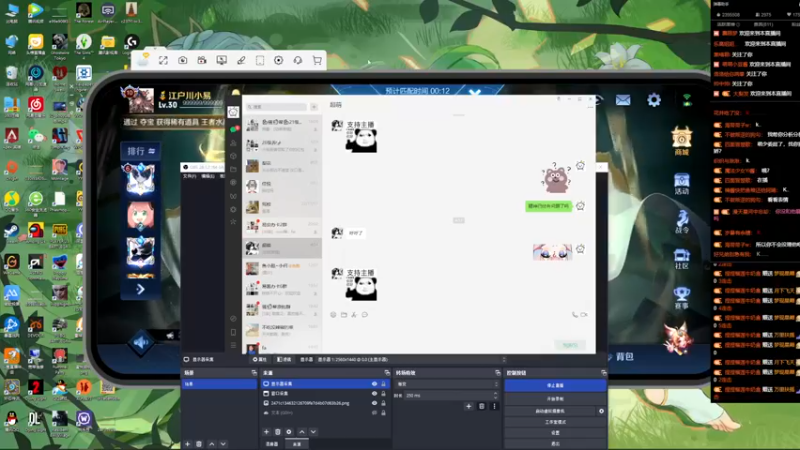Click the send button in the WeChat chat
The height and width of the screenshot is (450, 800).
570,345
